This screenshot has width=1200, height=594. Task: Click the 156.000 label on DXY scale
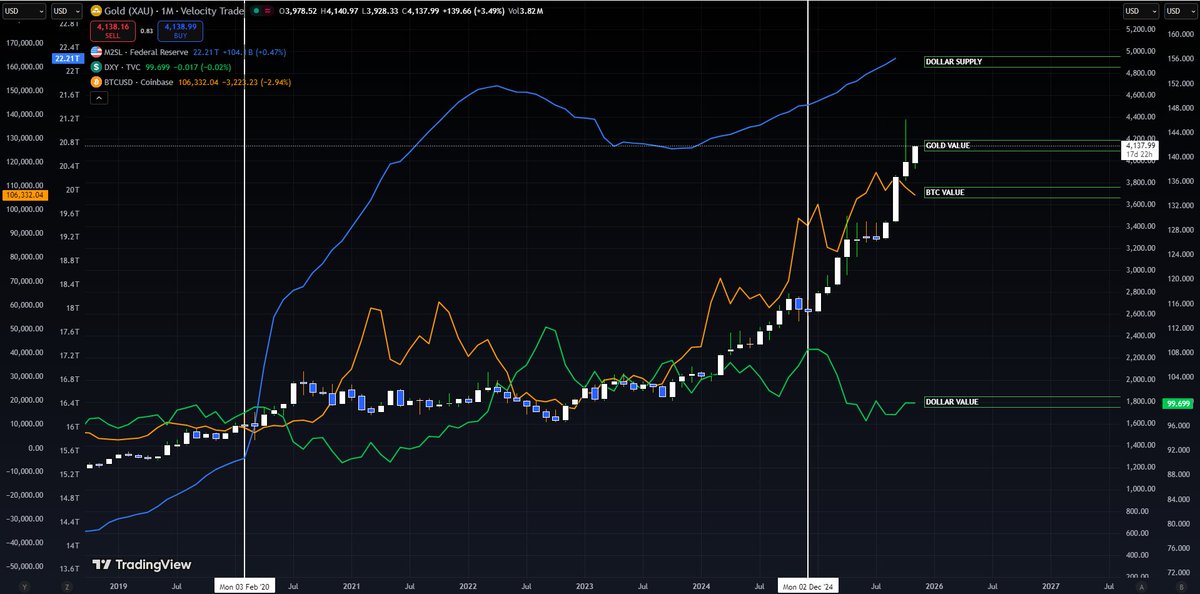point(1180,57)
